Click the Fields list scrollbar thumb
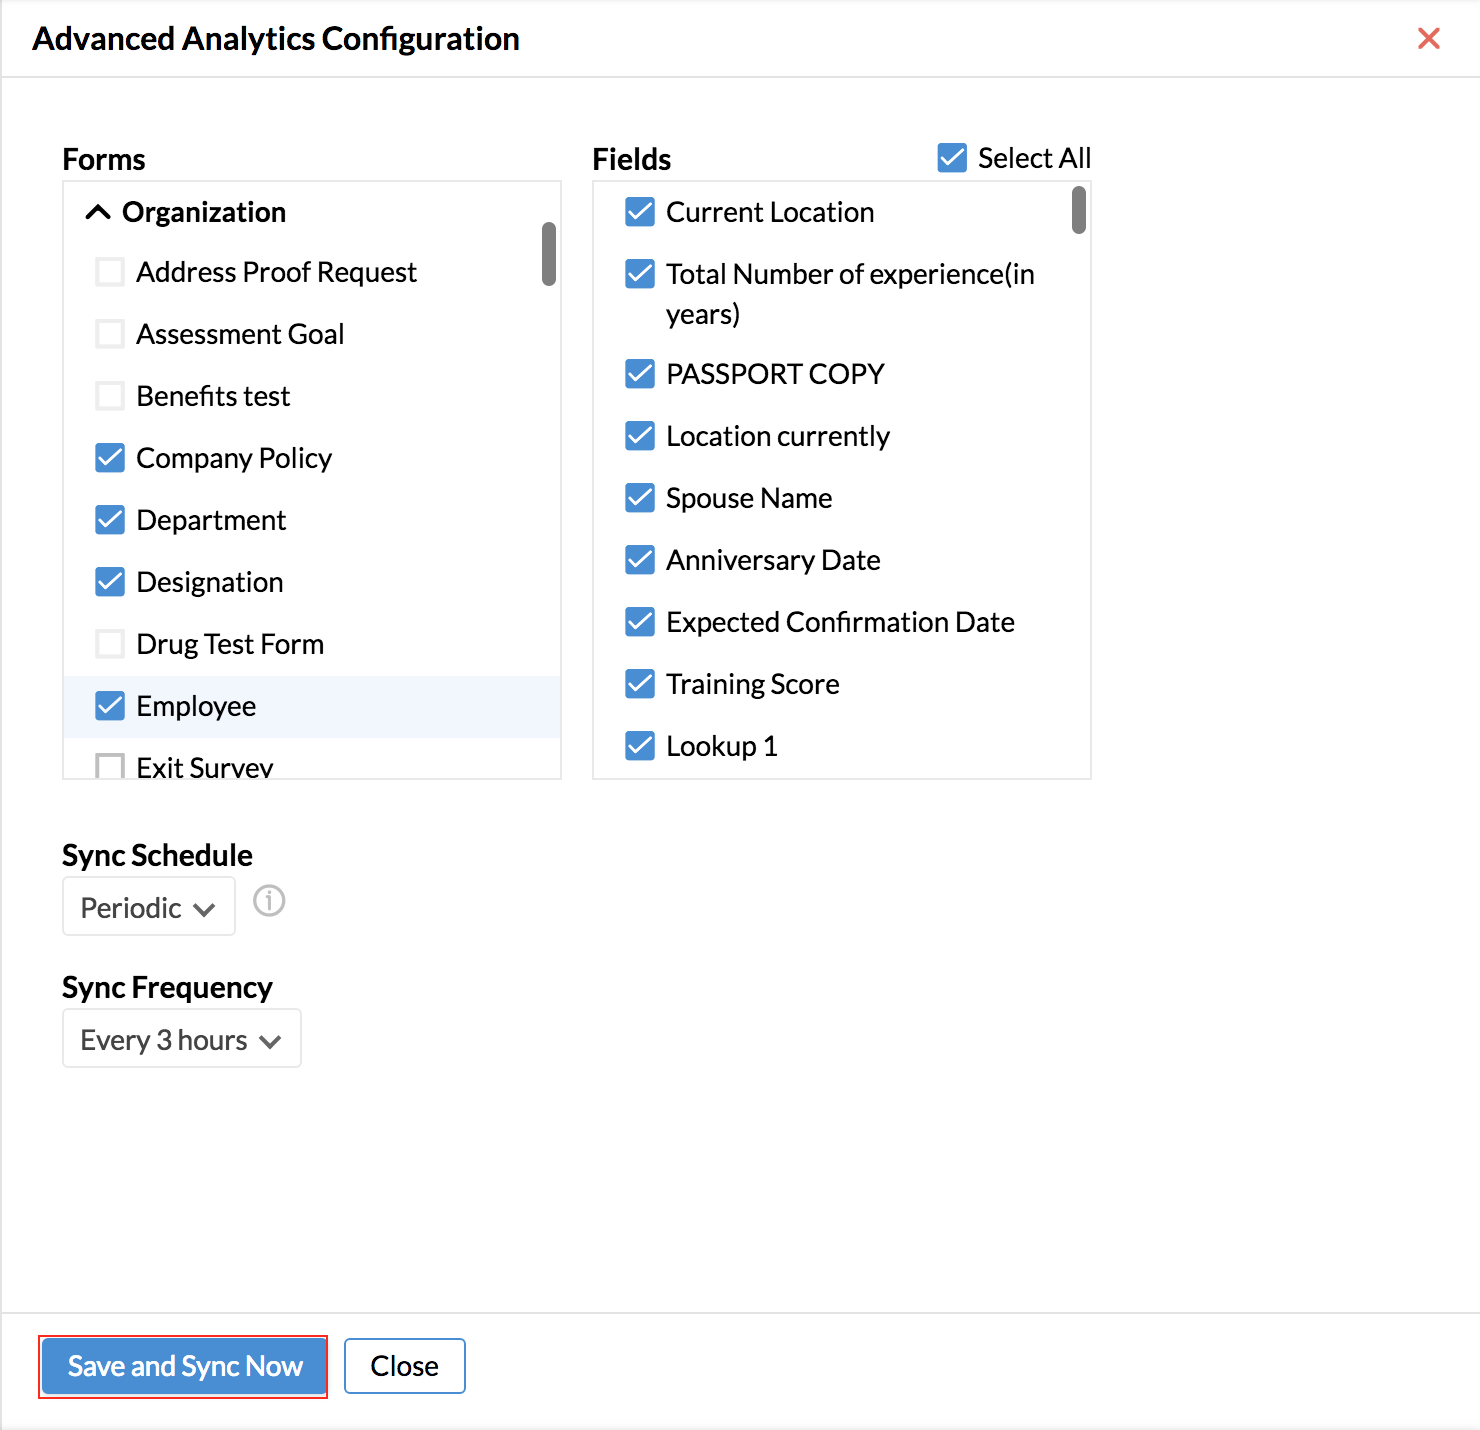Screen dimensions: 1480x1430 coord(1079,210)
